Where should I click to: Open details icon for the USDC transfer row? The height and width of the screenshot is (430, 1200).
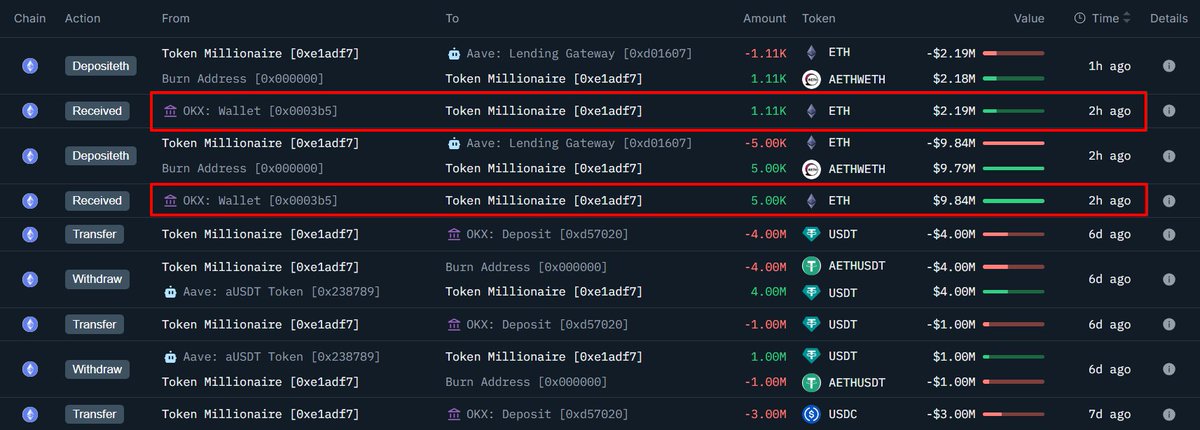pos(1168,414)
